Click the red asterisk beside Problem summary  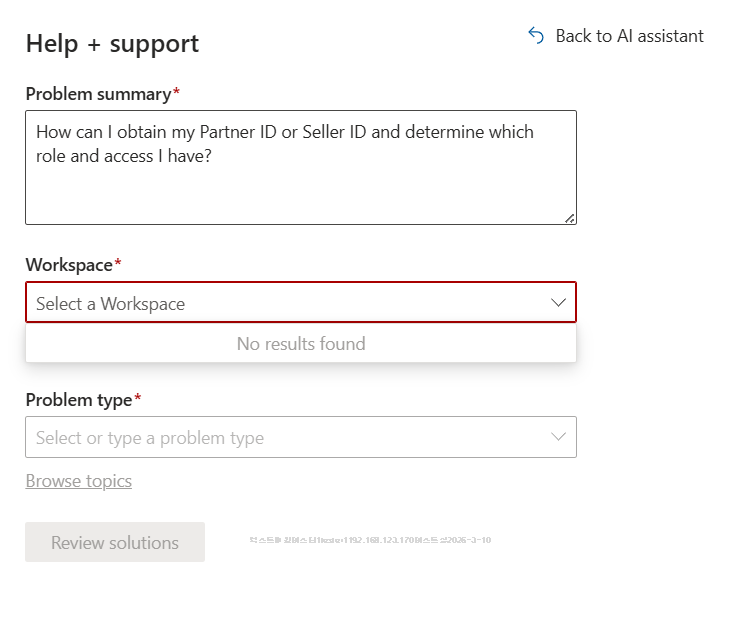coord(176,90)
